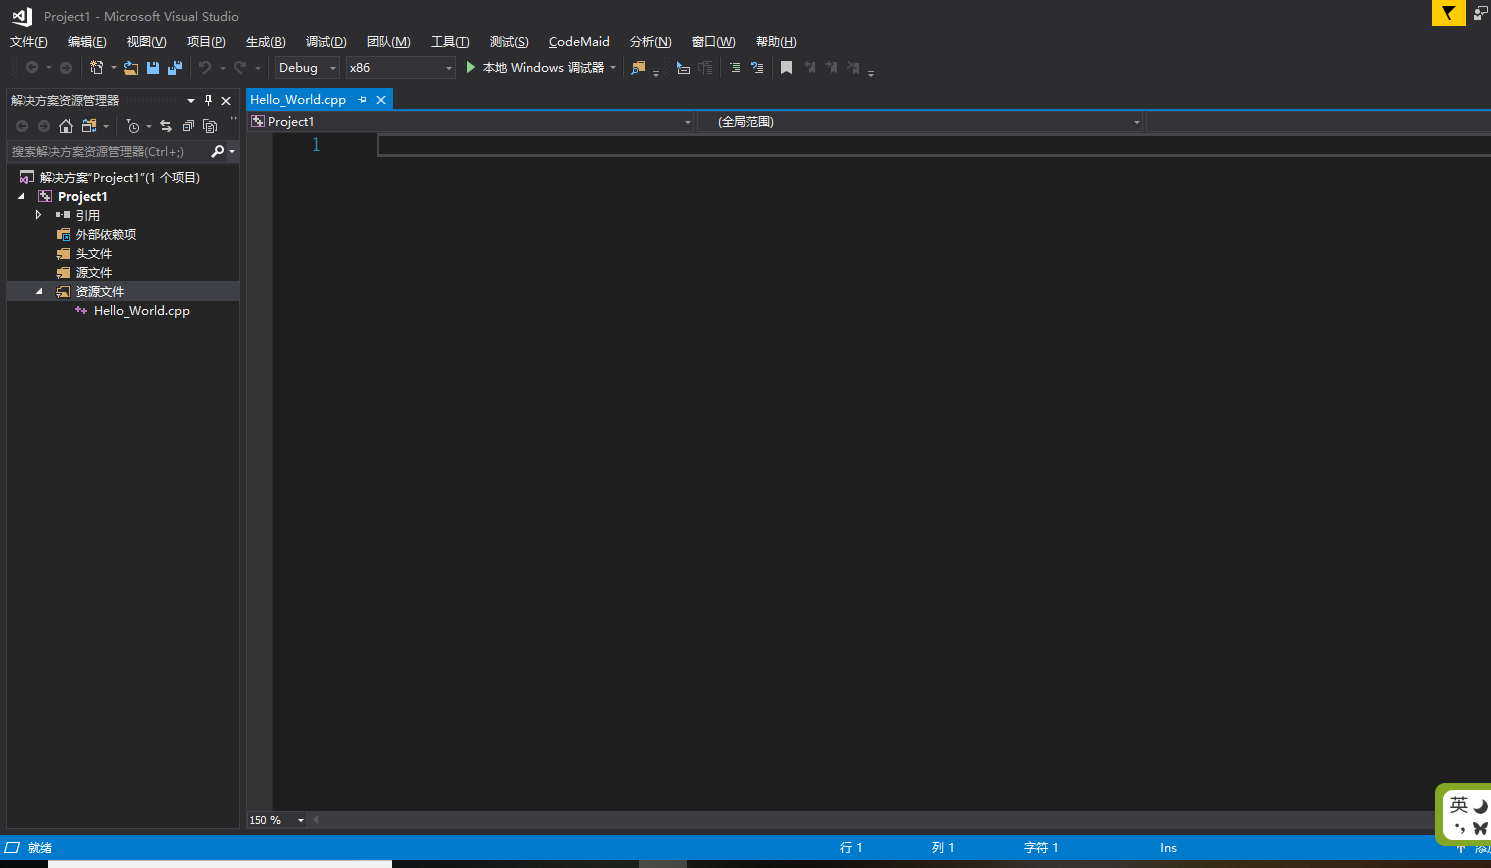Click the Save All icon
This screenshot has height=868, width=1491.
[175, 67]
